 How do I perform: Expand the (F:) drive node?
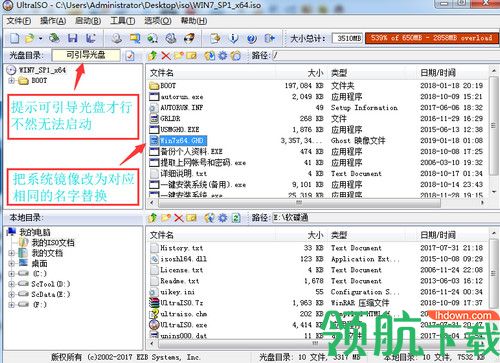coord(12,305)
